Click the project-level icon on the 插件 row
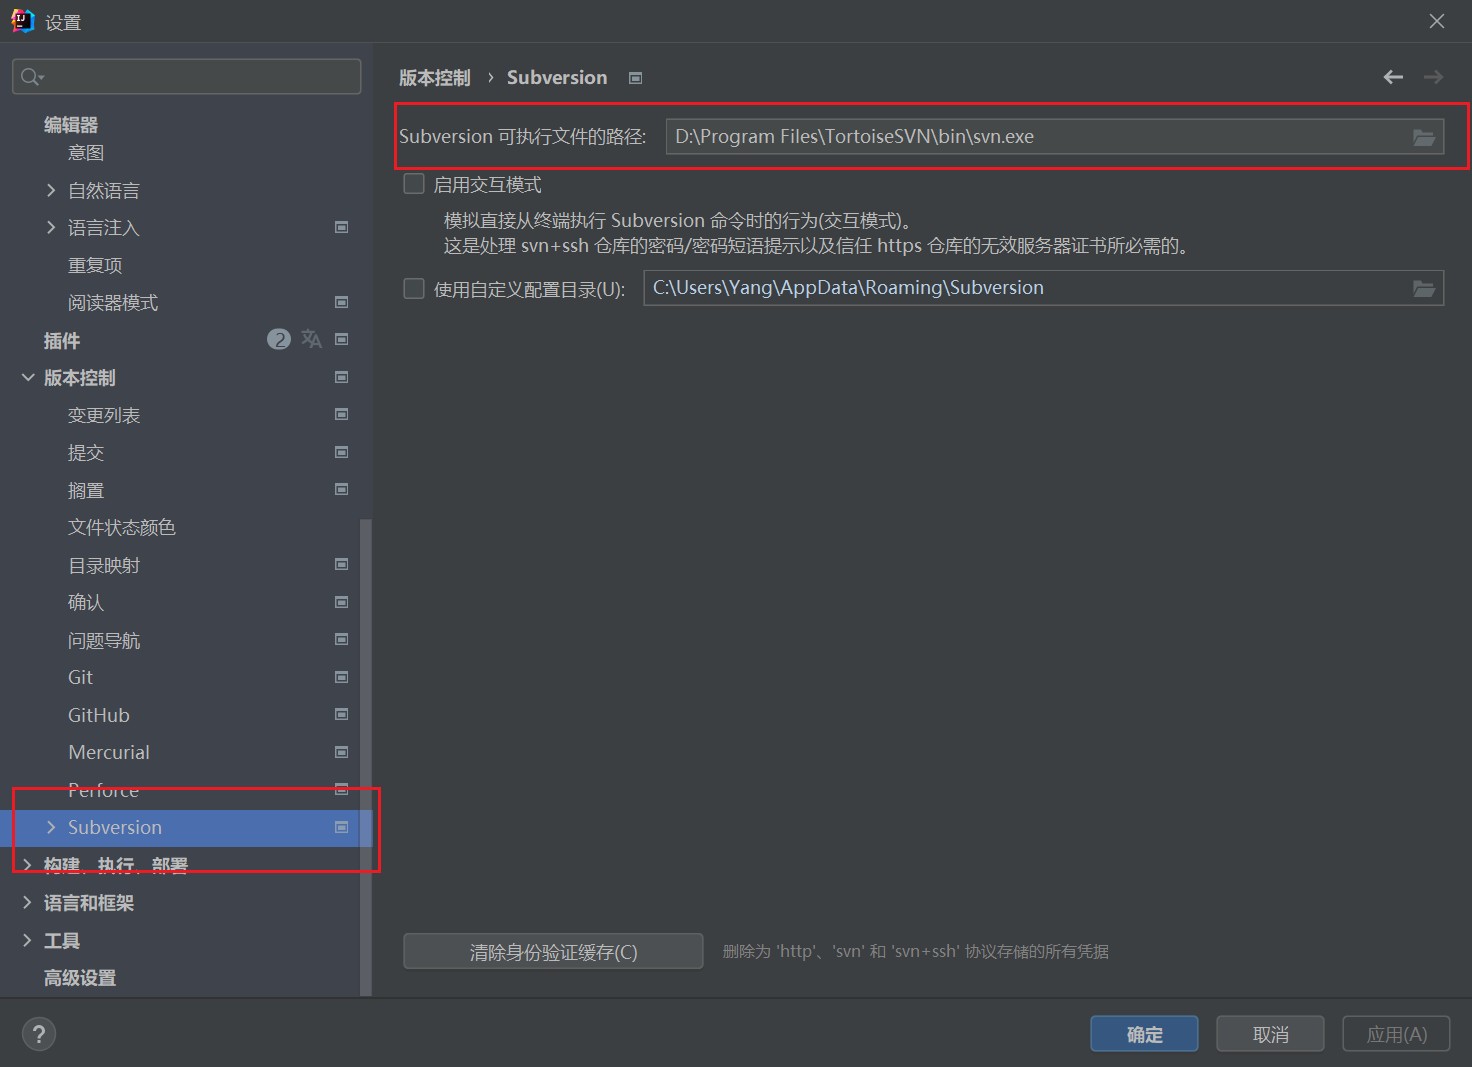Viewport: 1472px width, 1067px height. [x=341, y=340]
